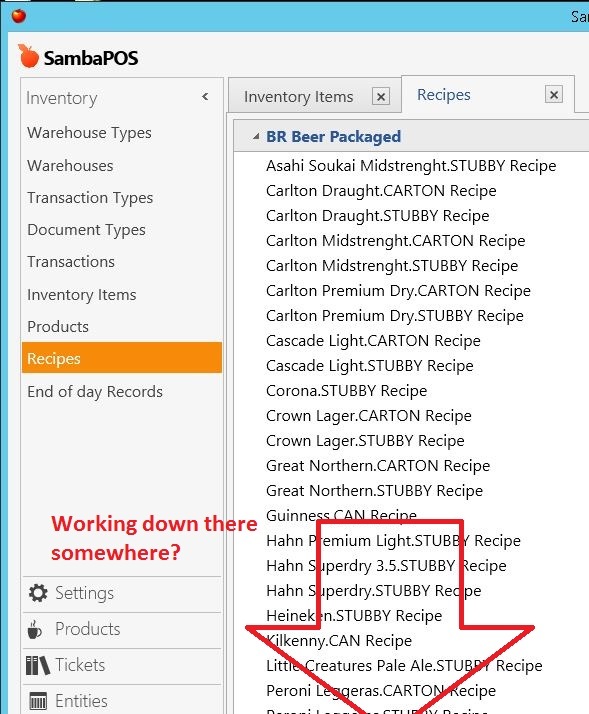This screenshot has height=714, width=589.
Task: Open Warehouses in sidebar
Action: [70, 166]
